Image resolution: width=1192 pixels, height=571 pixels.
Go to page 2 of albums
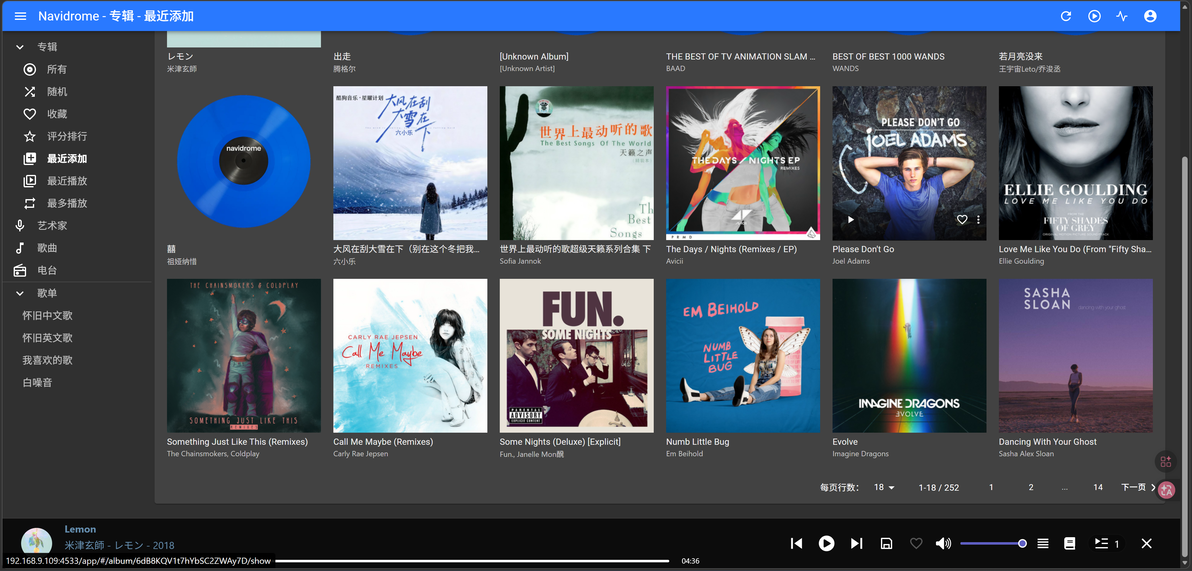1031,487
